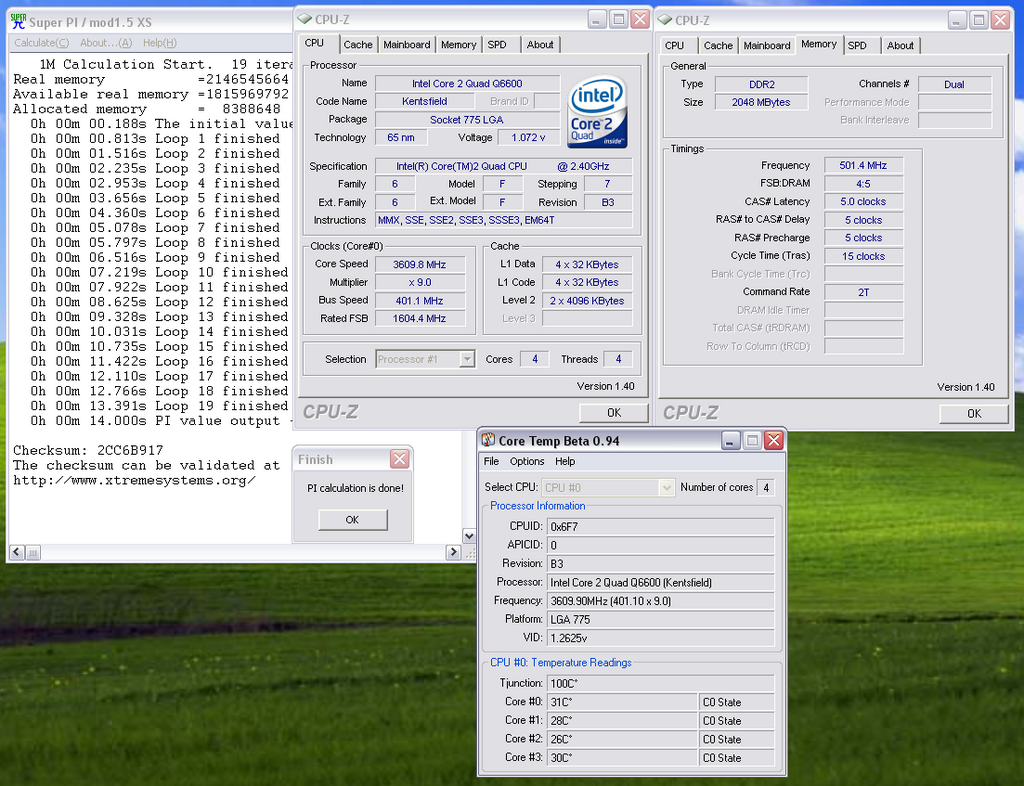Click the CPU-Z logo icon in left CPU-Z title bar
Image resolution: width=1024 pixels, height=786 pixels.
coord(305,19)
